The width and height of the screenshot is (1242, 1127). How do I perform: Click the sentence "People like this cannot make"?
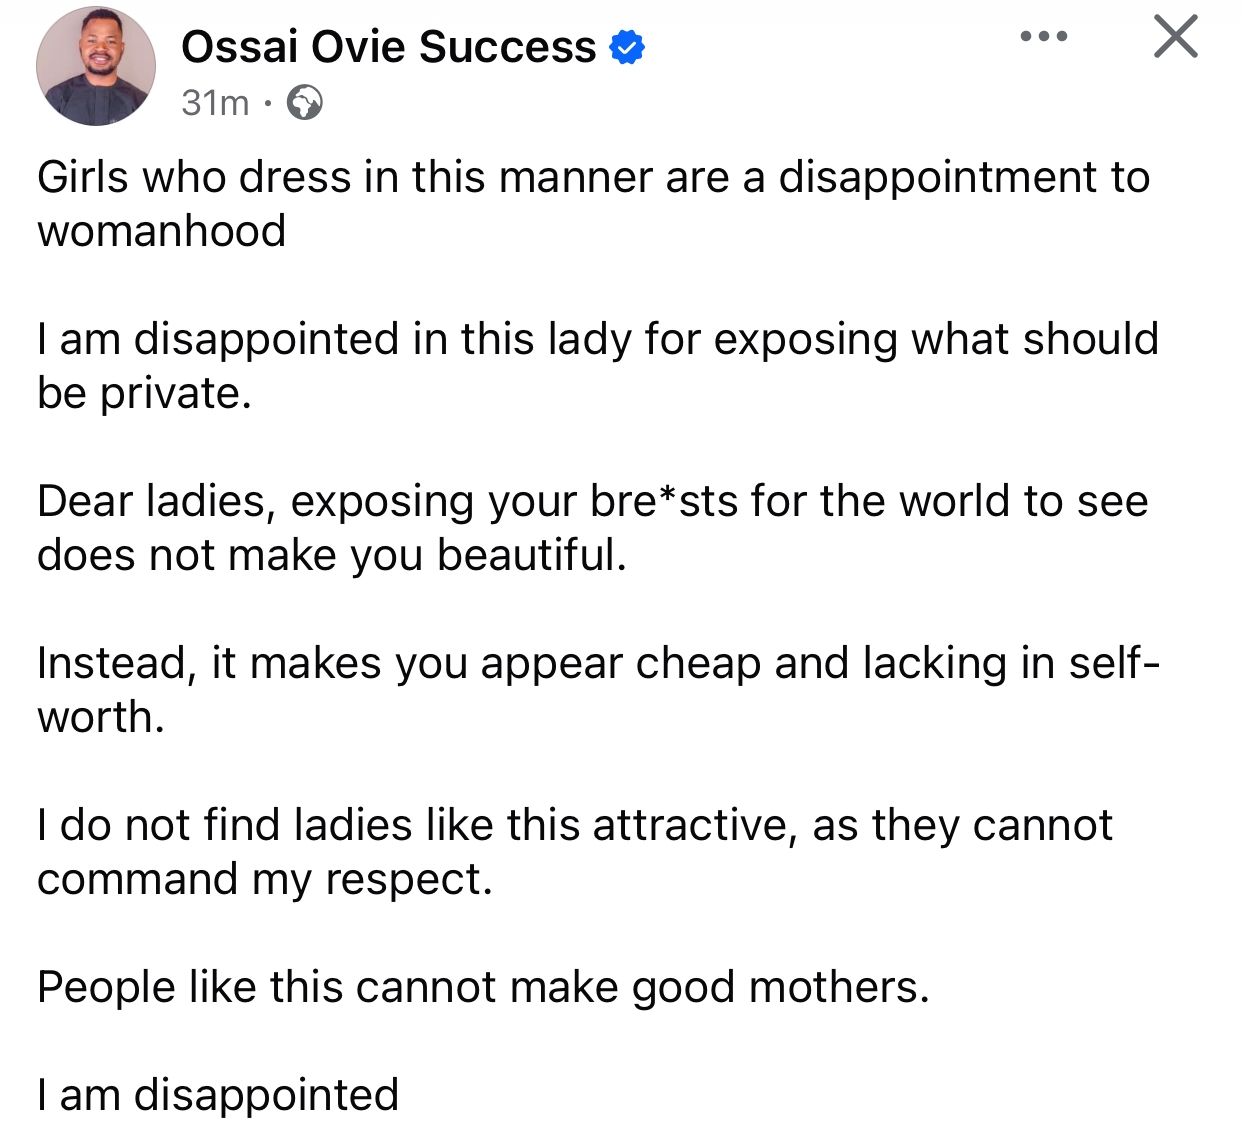483,988
